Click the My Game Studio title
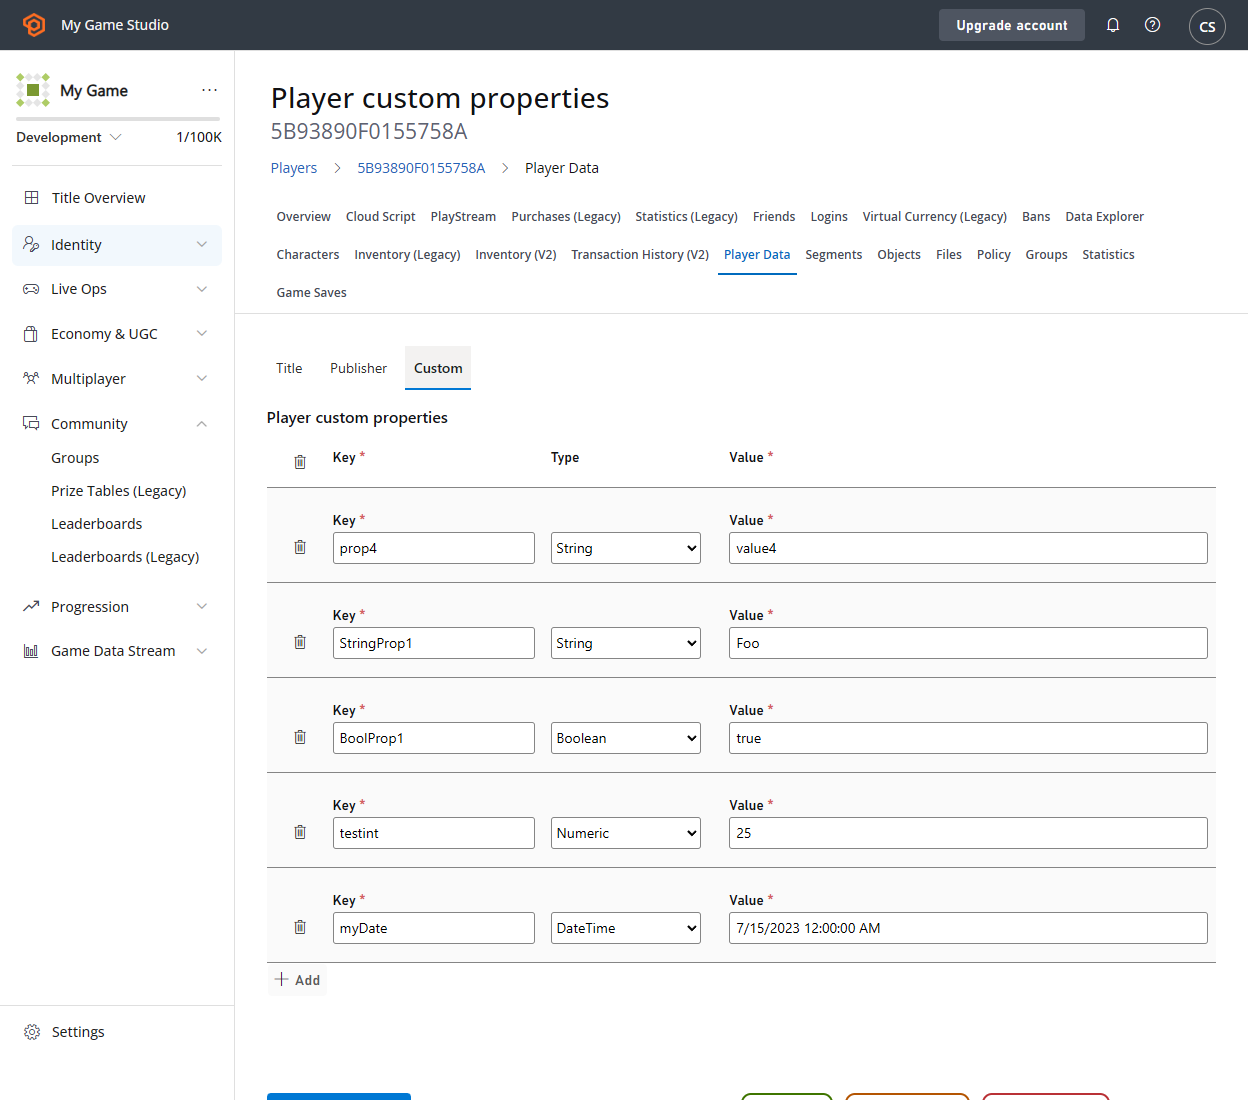 (115, 25)
